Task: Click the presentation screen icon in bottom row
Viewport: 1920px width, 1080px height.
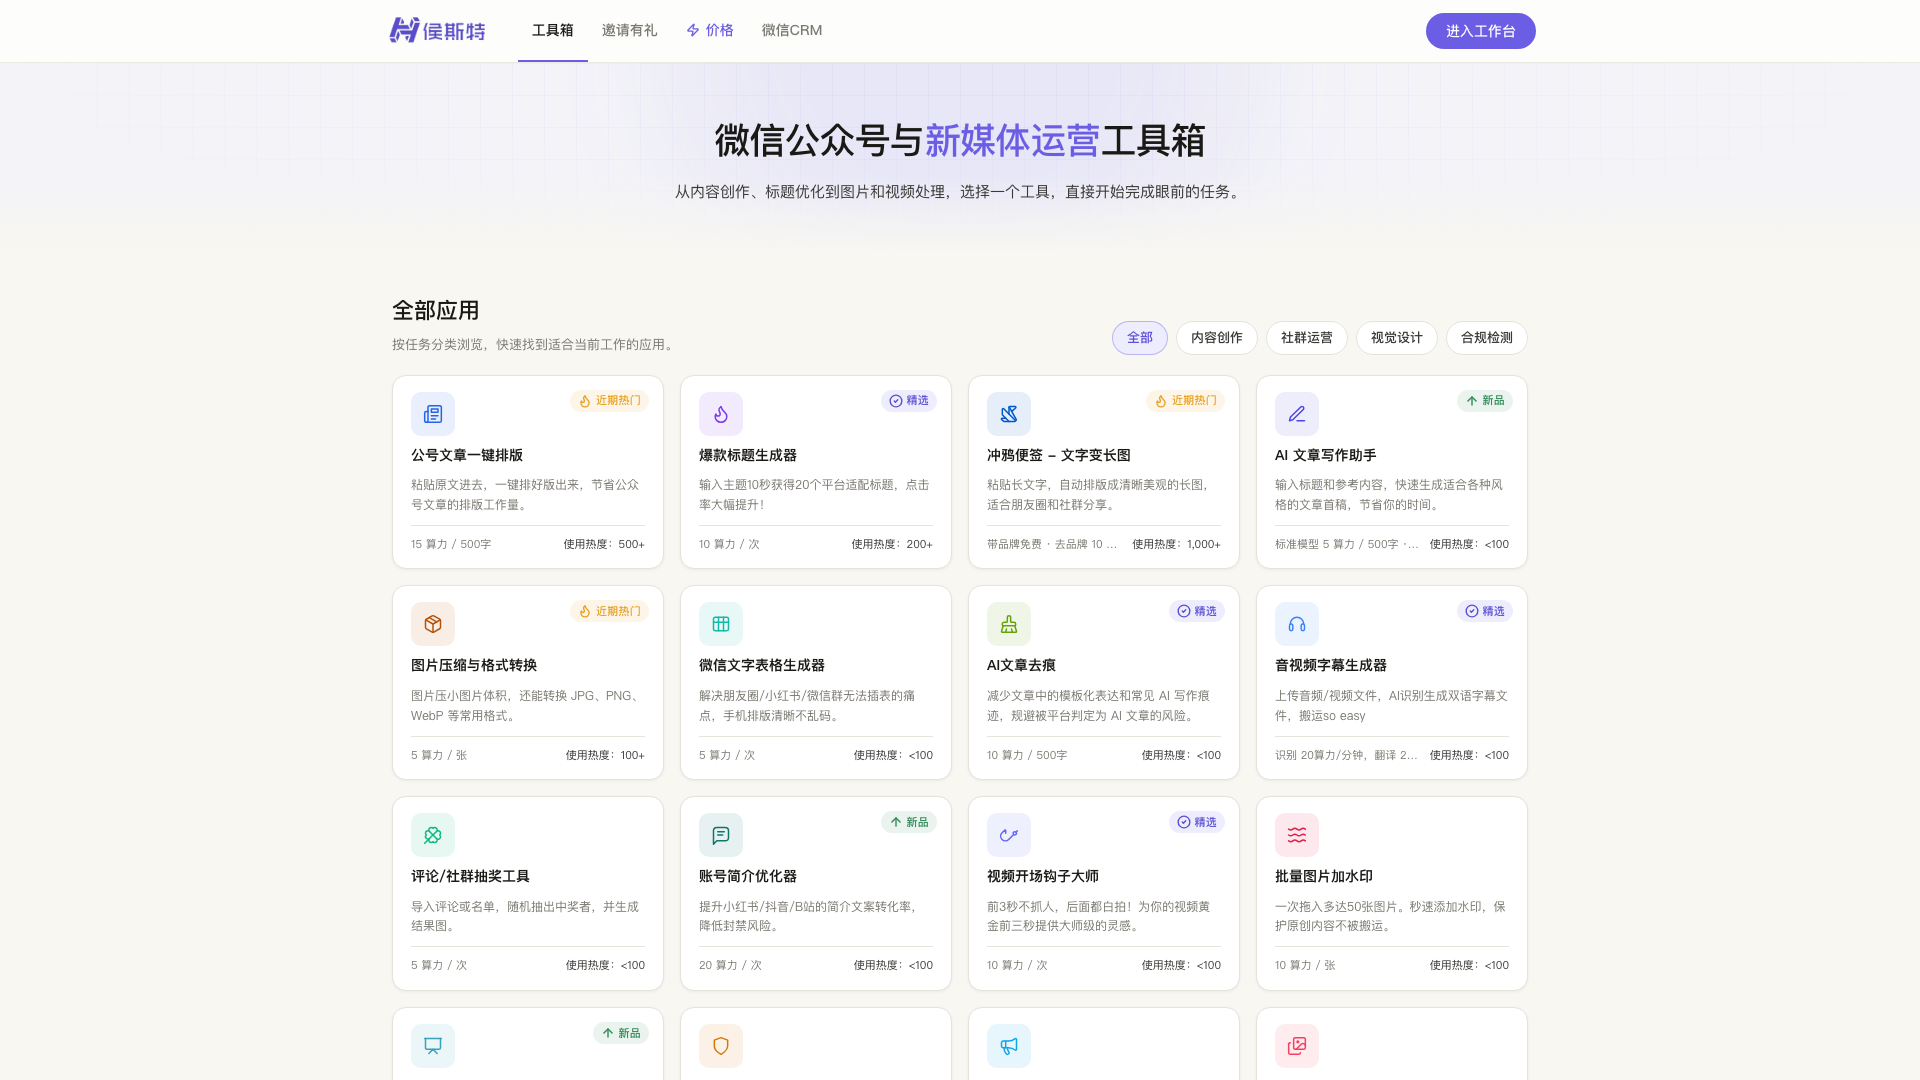Action: [x=433, y=1046]
